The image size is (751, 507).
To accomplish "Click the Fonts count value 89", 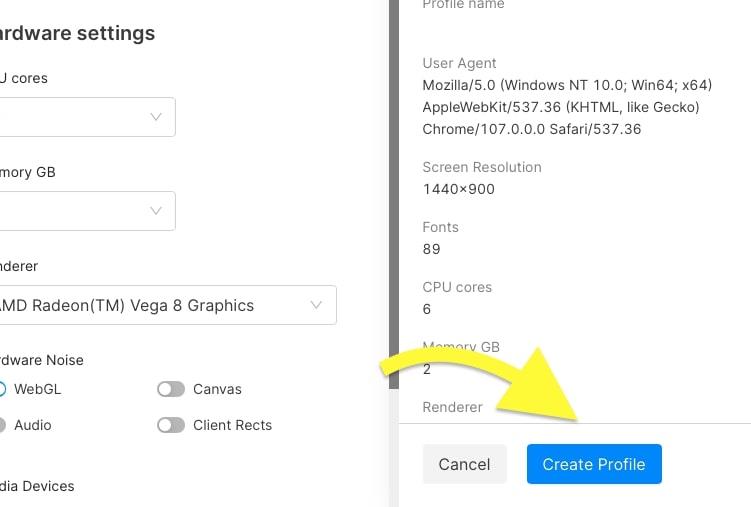I will tap(431, 249).
